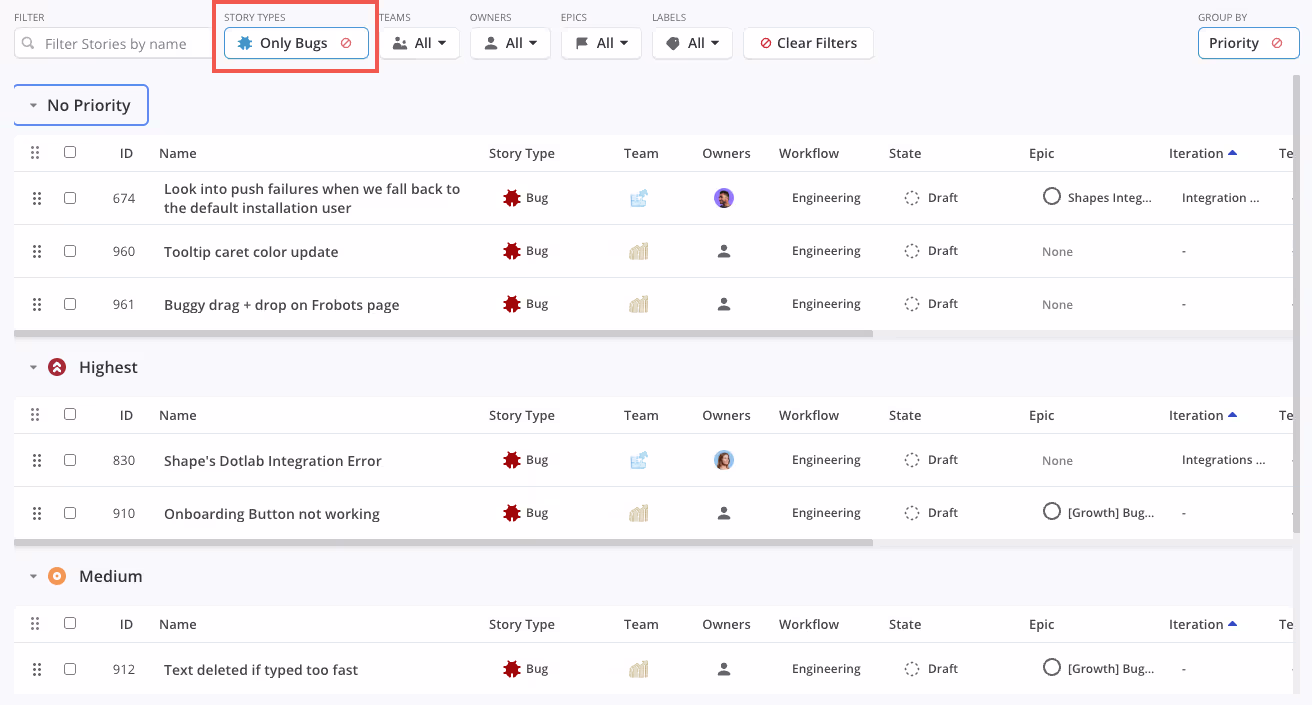Click drag handle for story 674
The image size is (1312, 705).
point(37,198)
